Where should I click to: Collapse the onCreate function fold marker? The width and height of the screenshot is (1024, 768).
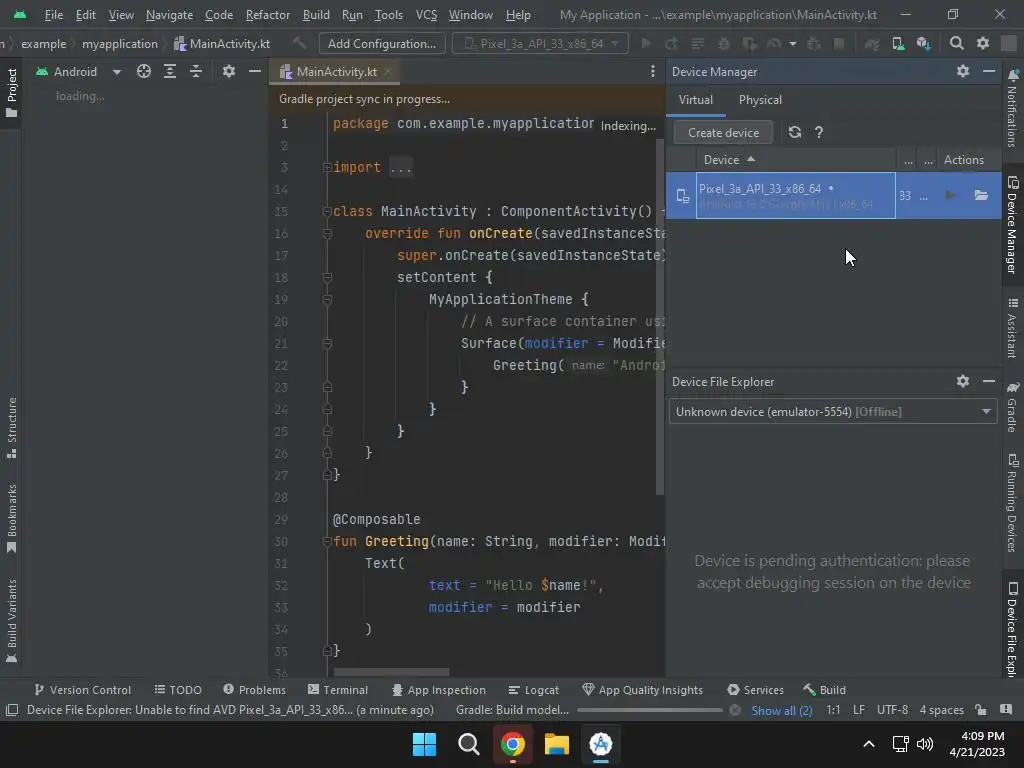coord(327,233)
